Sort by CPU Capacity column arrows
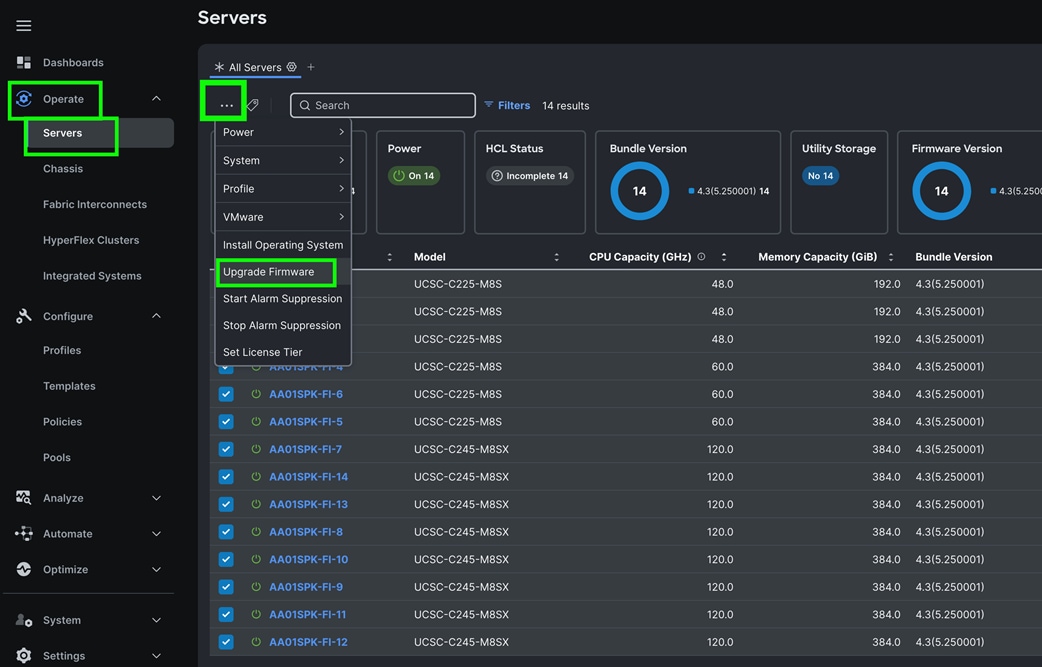1042x667 pixels. tap(724, 257)
